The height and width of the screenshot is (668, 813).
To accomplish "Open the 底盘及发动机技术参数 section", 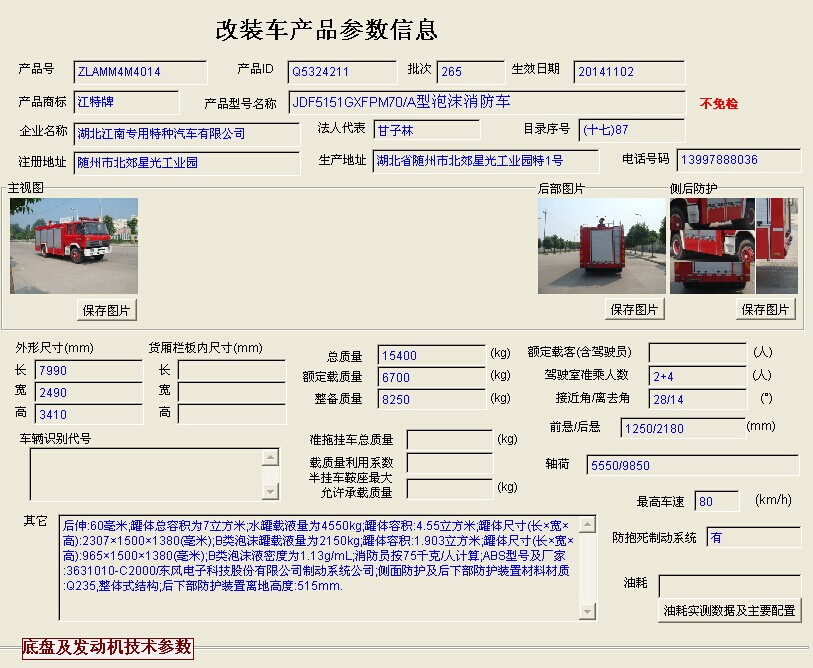I will pos(107,648).
